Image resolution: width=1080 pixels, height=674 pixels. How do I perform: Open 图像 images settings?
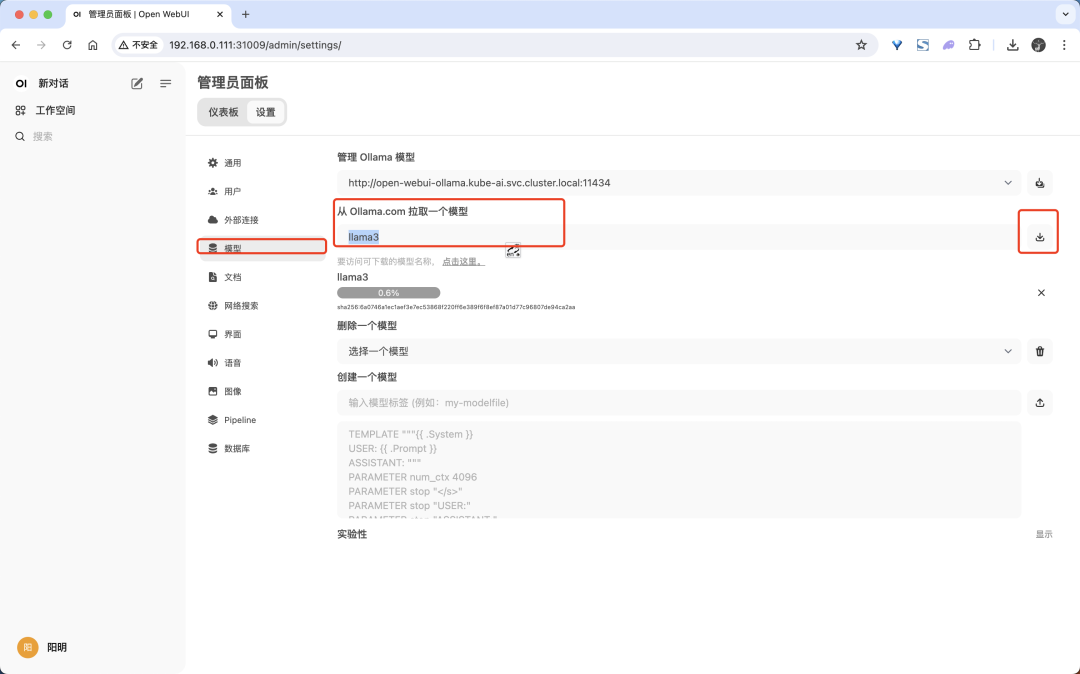[x=262, y=392]
